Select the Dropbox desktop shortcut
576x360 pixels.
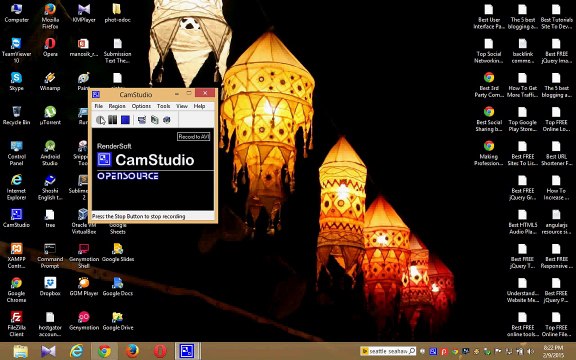pyautogui.click(x=50, y=287)
